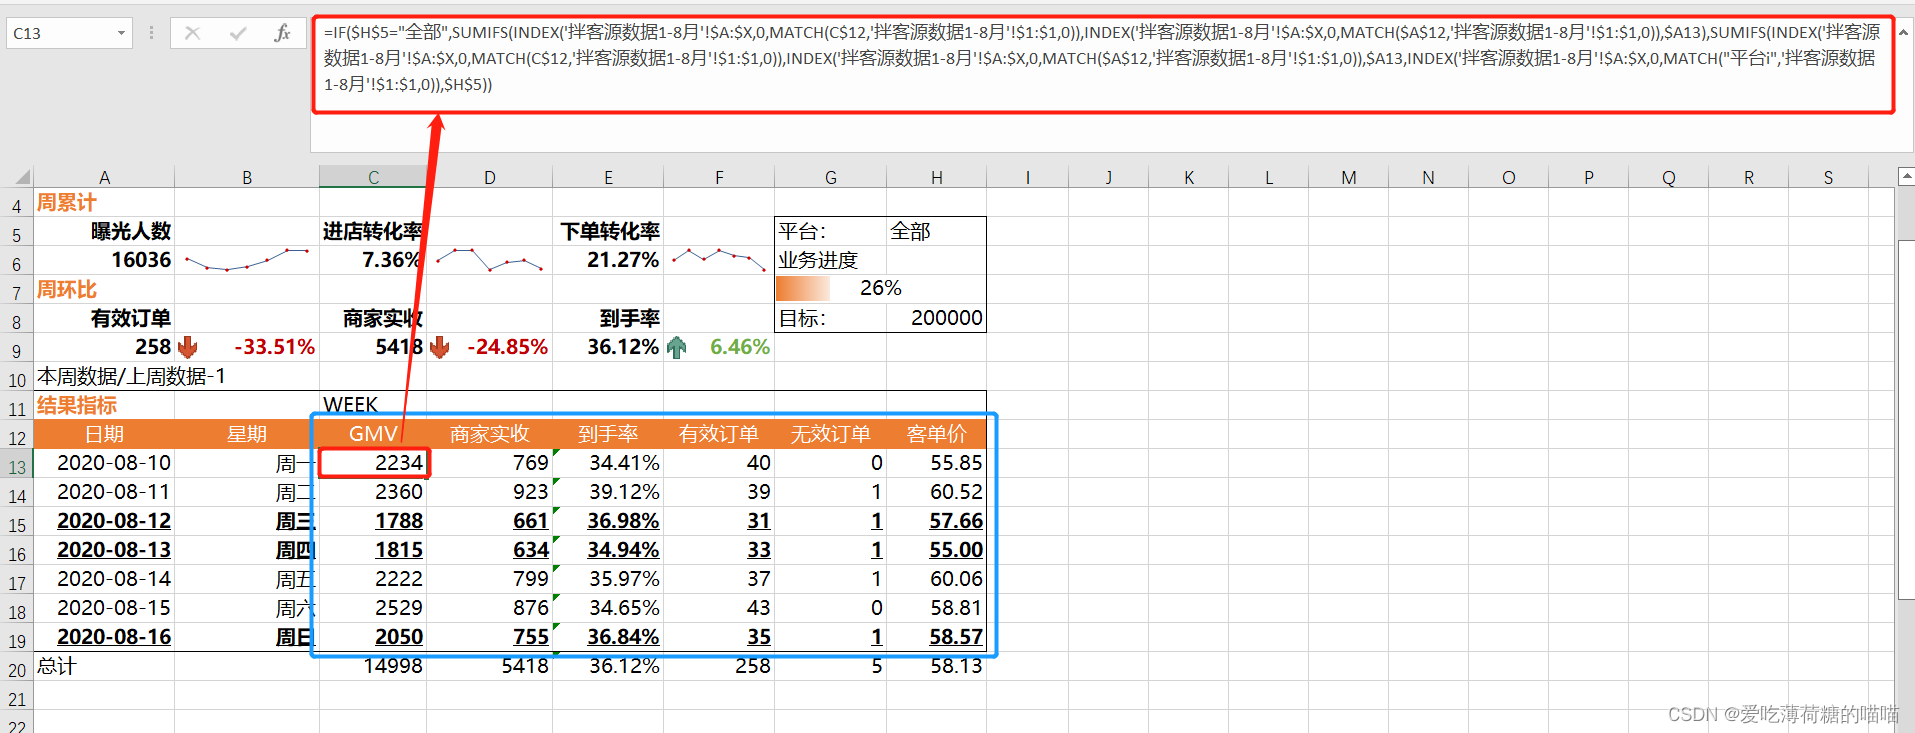Select the 日期 header cell
Image resolution: width=1915 pixels, height=733 pixels.
pos(104,434)
